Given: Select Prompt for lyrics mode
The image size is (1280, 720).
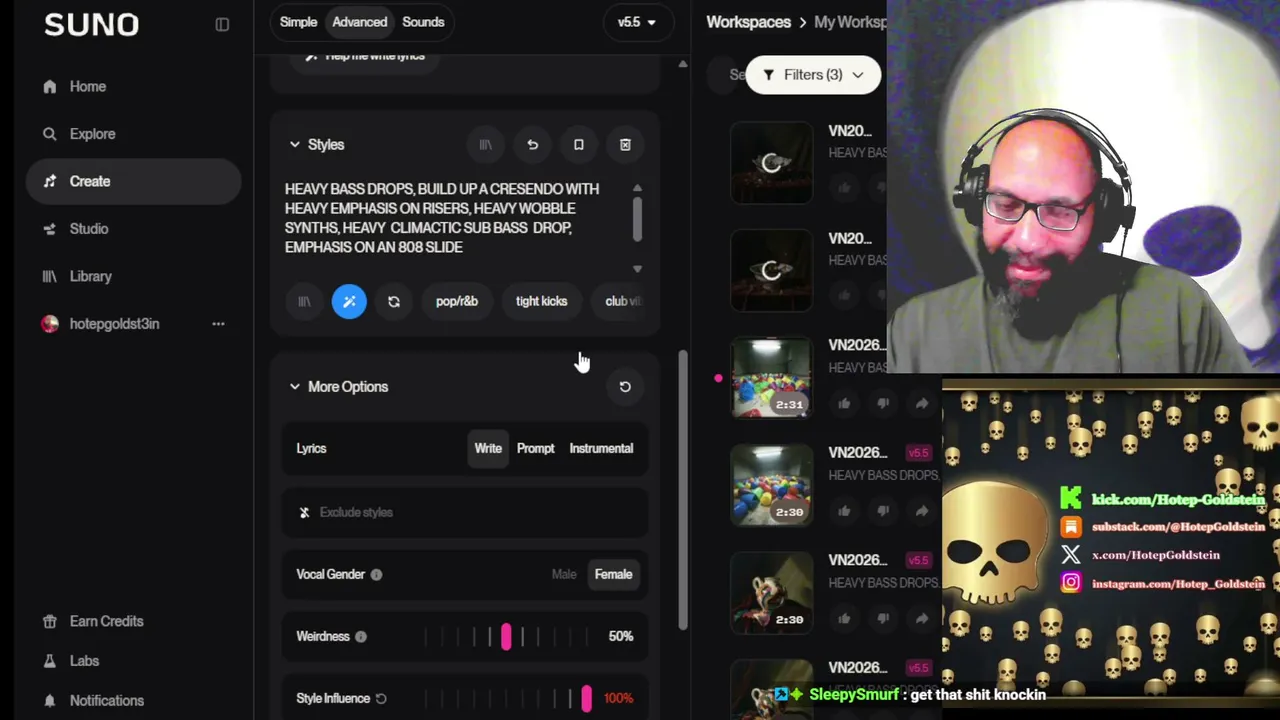Looking at the screenshot, I should pyautogui.click(x=535, y=449).
